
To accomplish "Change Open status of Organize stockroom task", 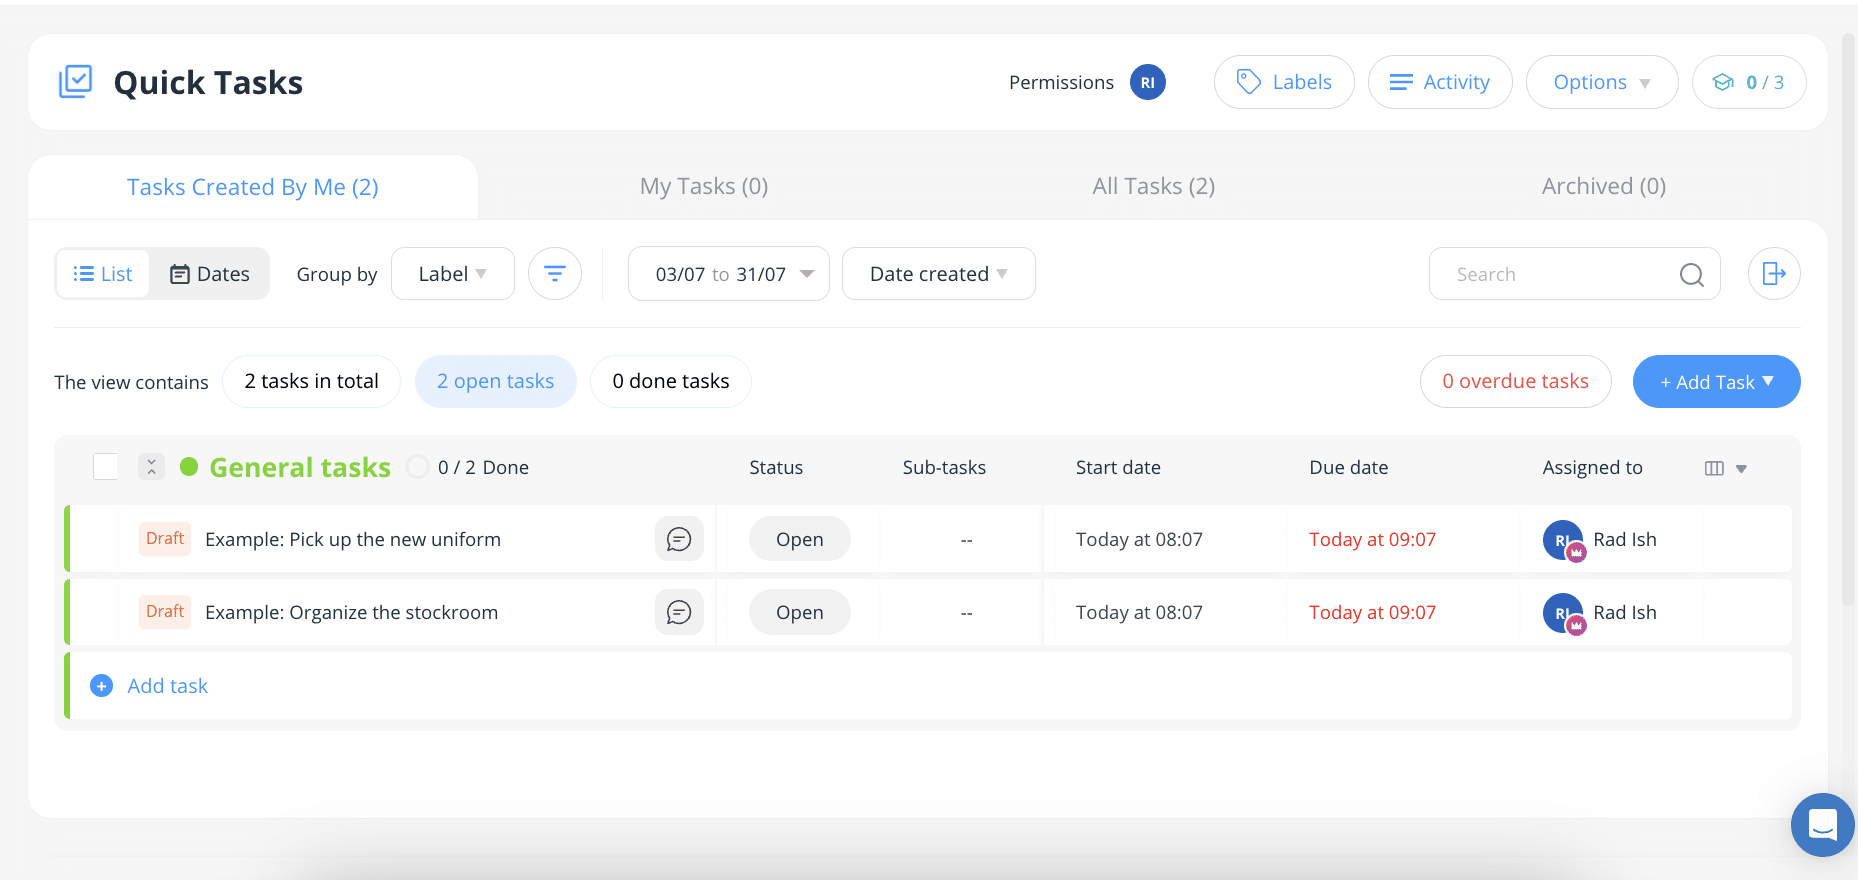I will 800,612.
